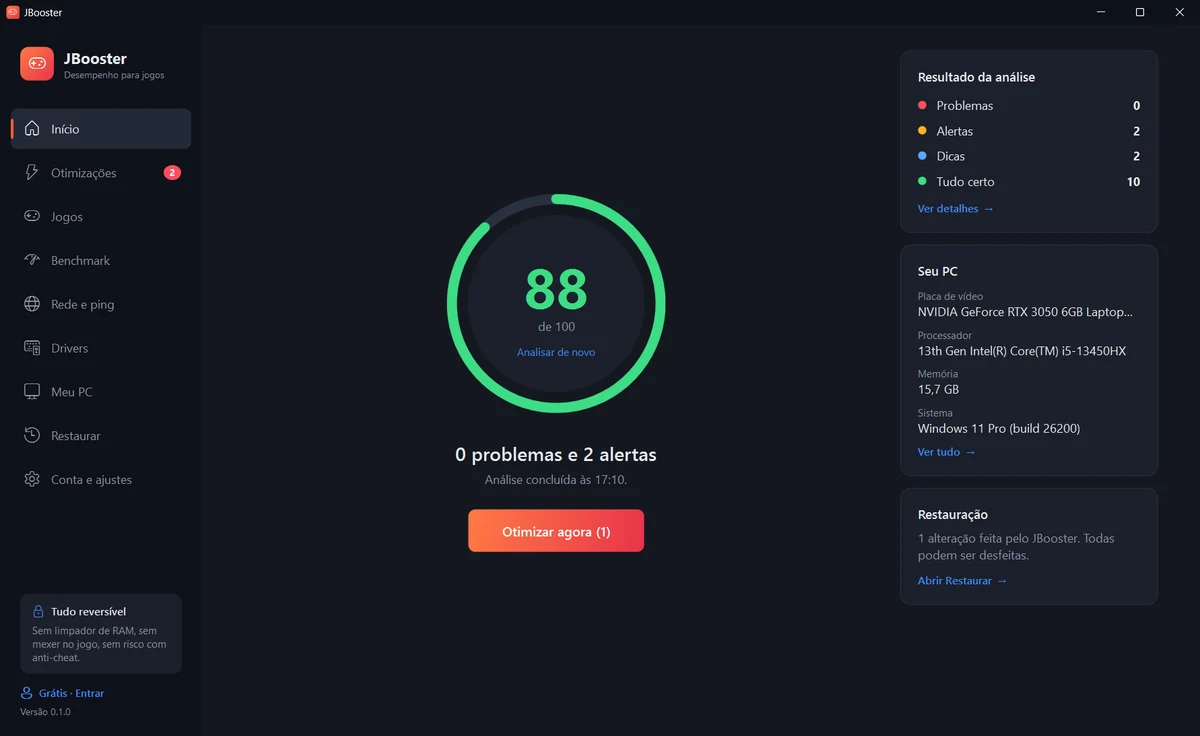Click the Otimizar agora (1) button
The width and height of the screenshot is (1200, 736).
tap(556, 531)
